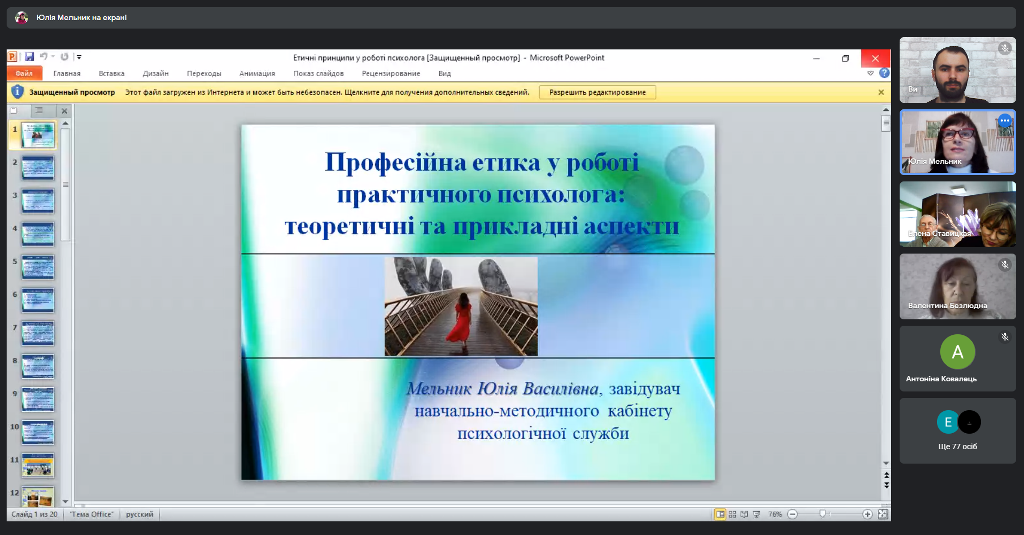Click the zoom in plus button

[x=867, y=514]
